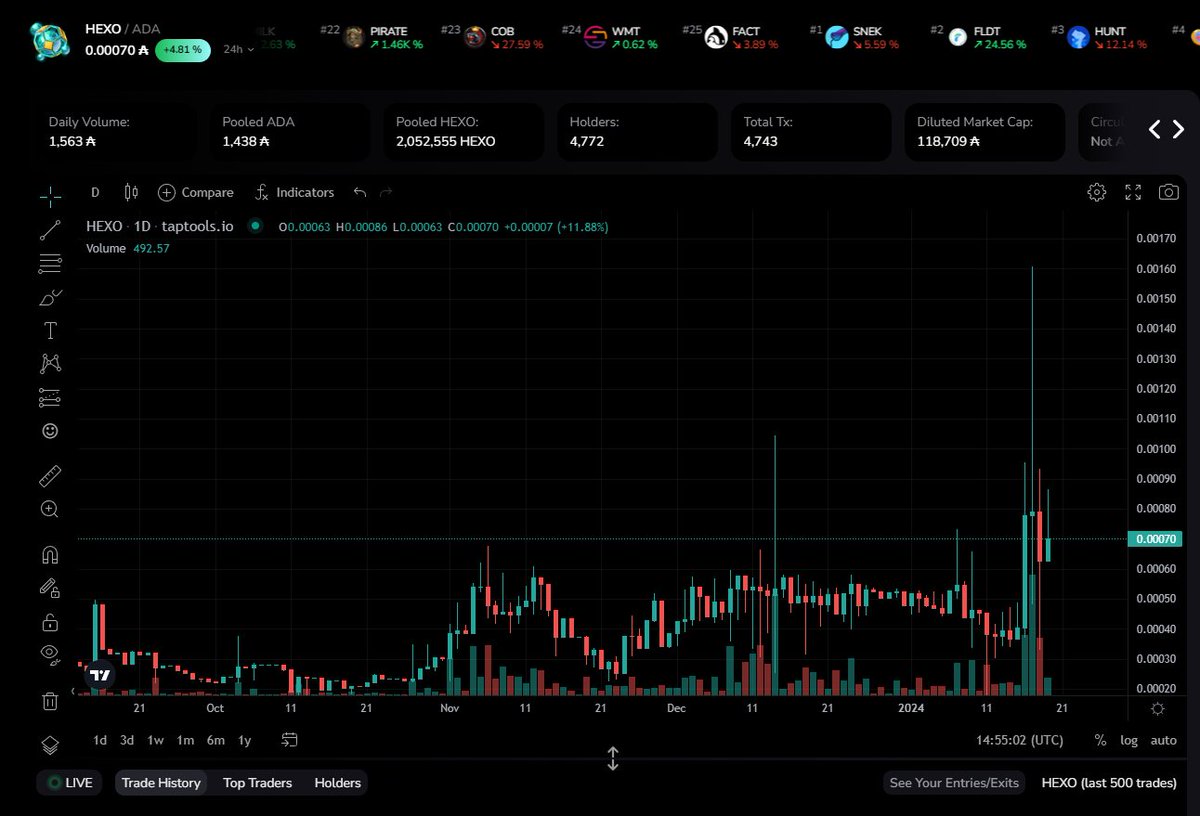Select the 1w time range
The width and height of the screenshot is (1200, 816).
(x=155, y=740)
